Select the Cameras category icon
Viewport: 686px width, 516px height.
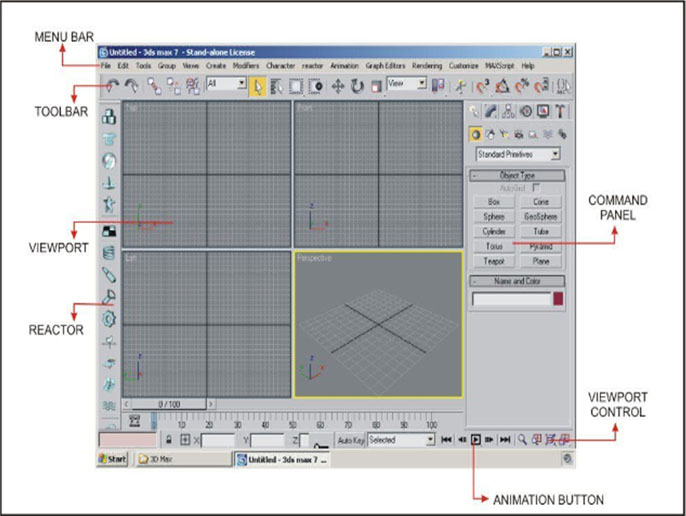pyautogui.click(x=519, y=134)
